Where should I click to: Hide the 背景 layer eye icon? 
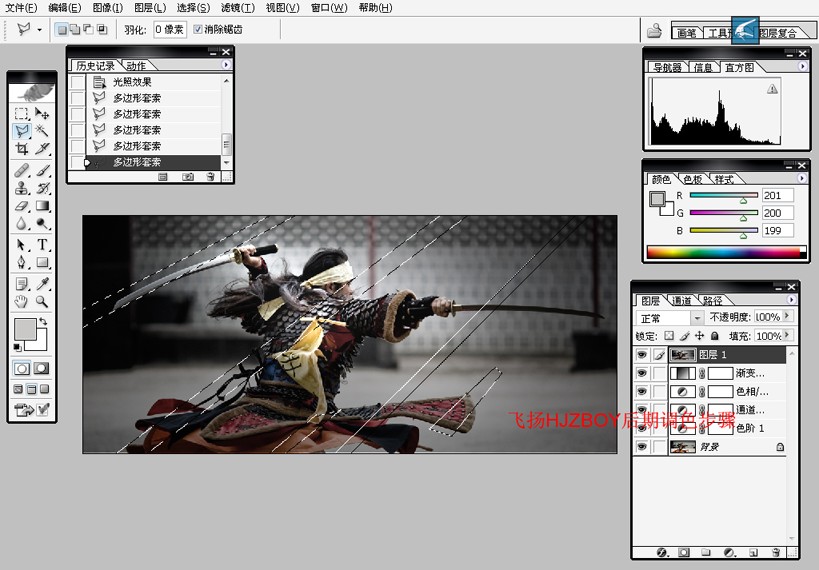pos(641,447)
